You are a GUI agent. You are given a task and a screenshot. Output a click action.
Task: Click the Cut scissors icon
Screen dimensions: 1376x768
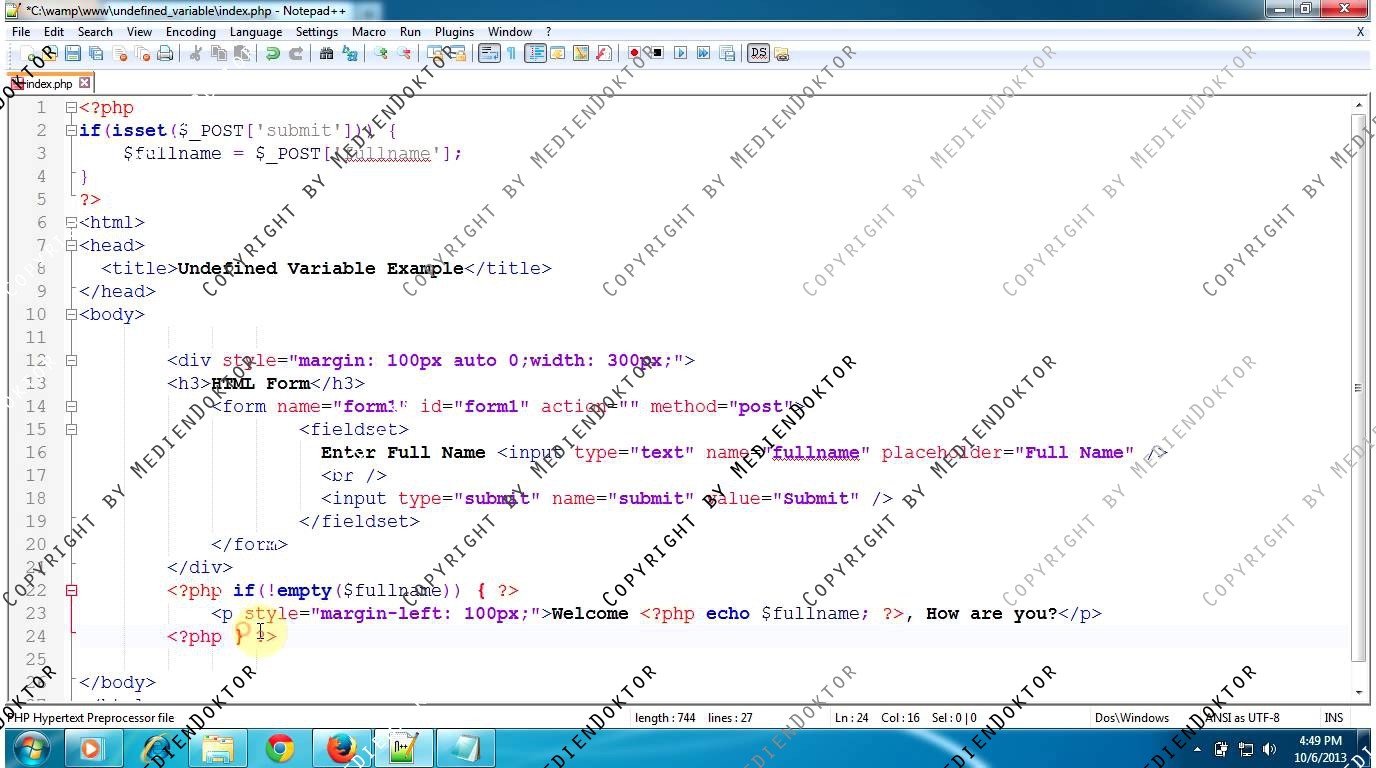tap(196, 54)
